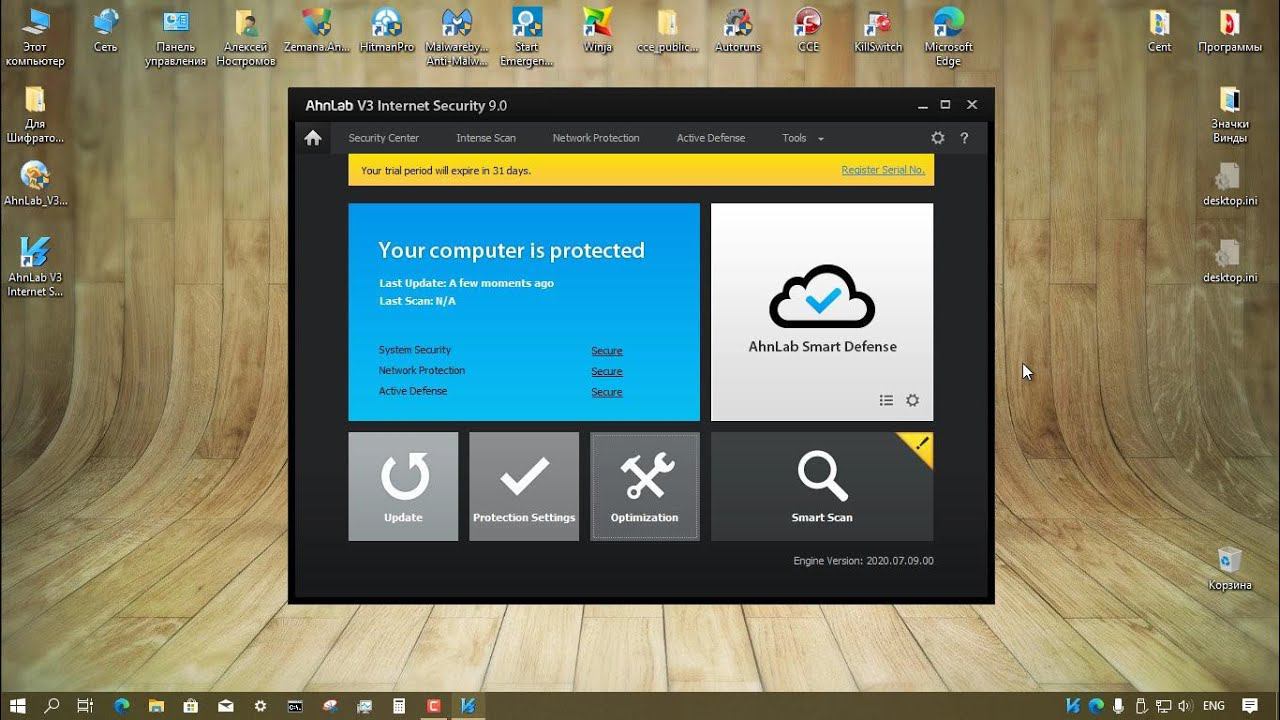Select the 'Программы' desktop icon
Image resolution: width=1280 pixels, height=720 pixels.
pos(1230,32)
